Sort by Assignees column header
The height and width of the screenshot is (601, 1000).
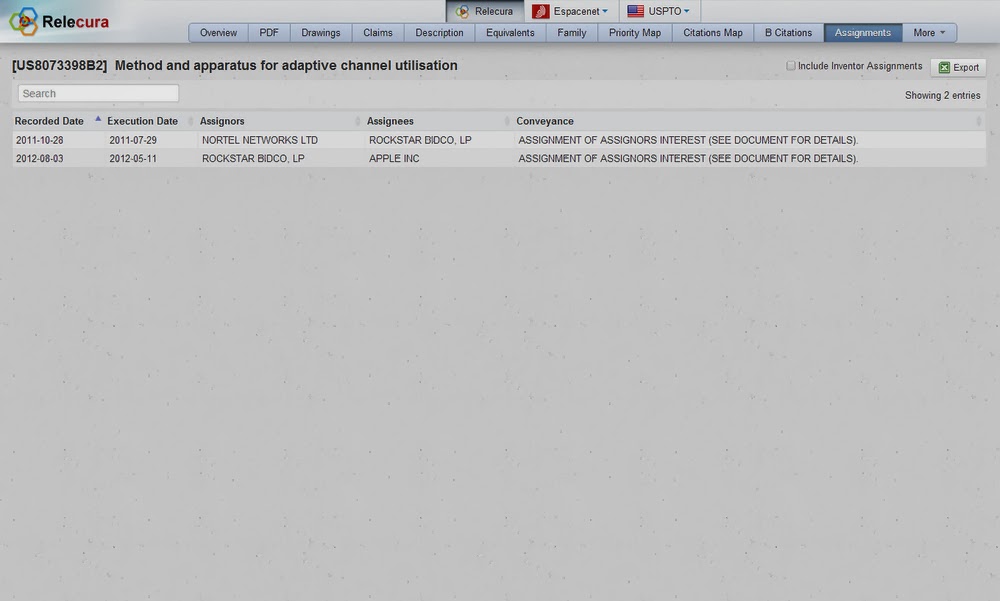click(390, 121)
